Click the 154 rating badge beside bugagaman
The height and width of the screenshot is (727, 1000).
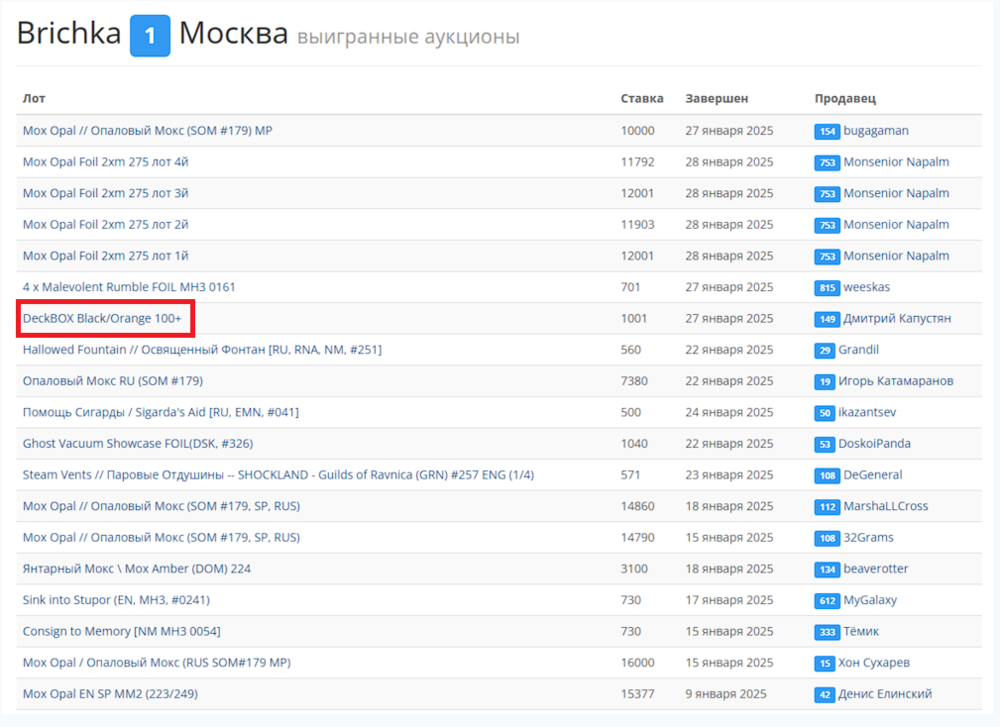[x=827, y=131]
